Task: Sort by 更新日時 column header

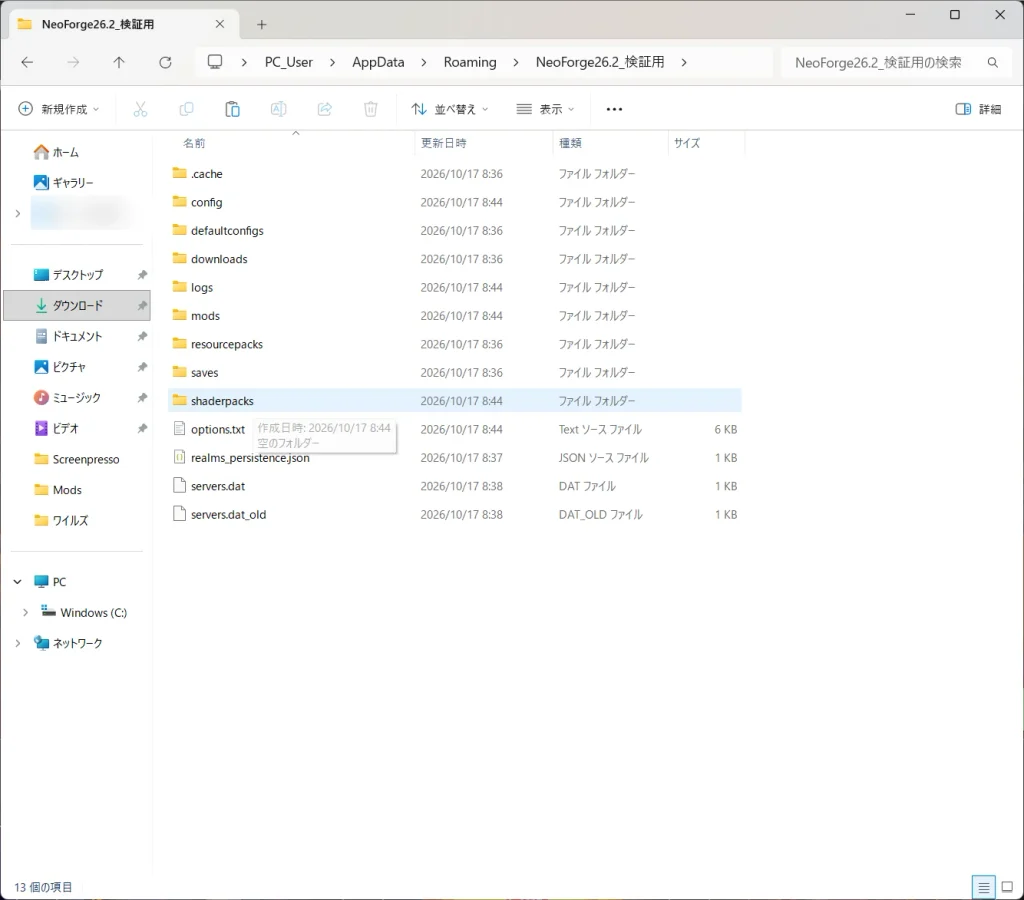Action: click(443, 143)
